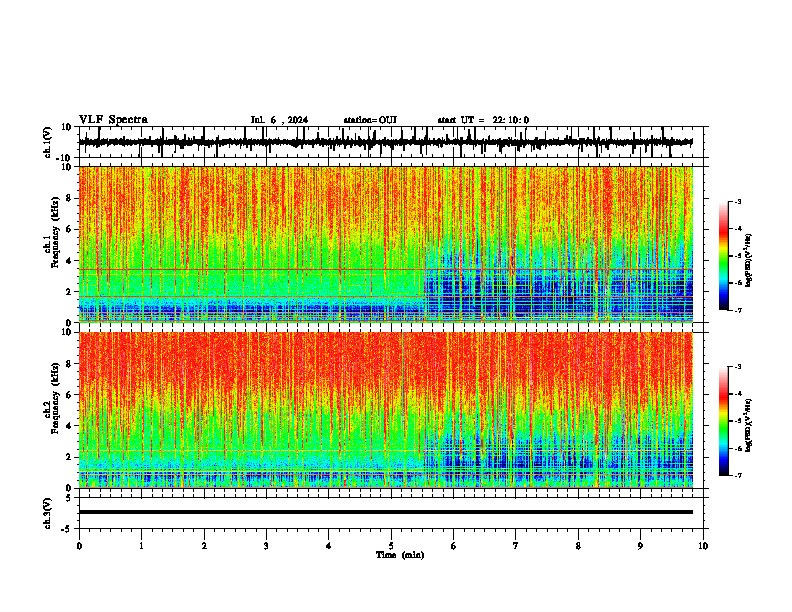Screen dimensions: 792x612
Task: Click the 'station=OUI' header label
Action: [x=370, y=120]
